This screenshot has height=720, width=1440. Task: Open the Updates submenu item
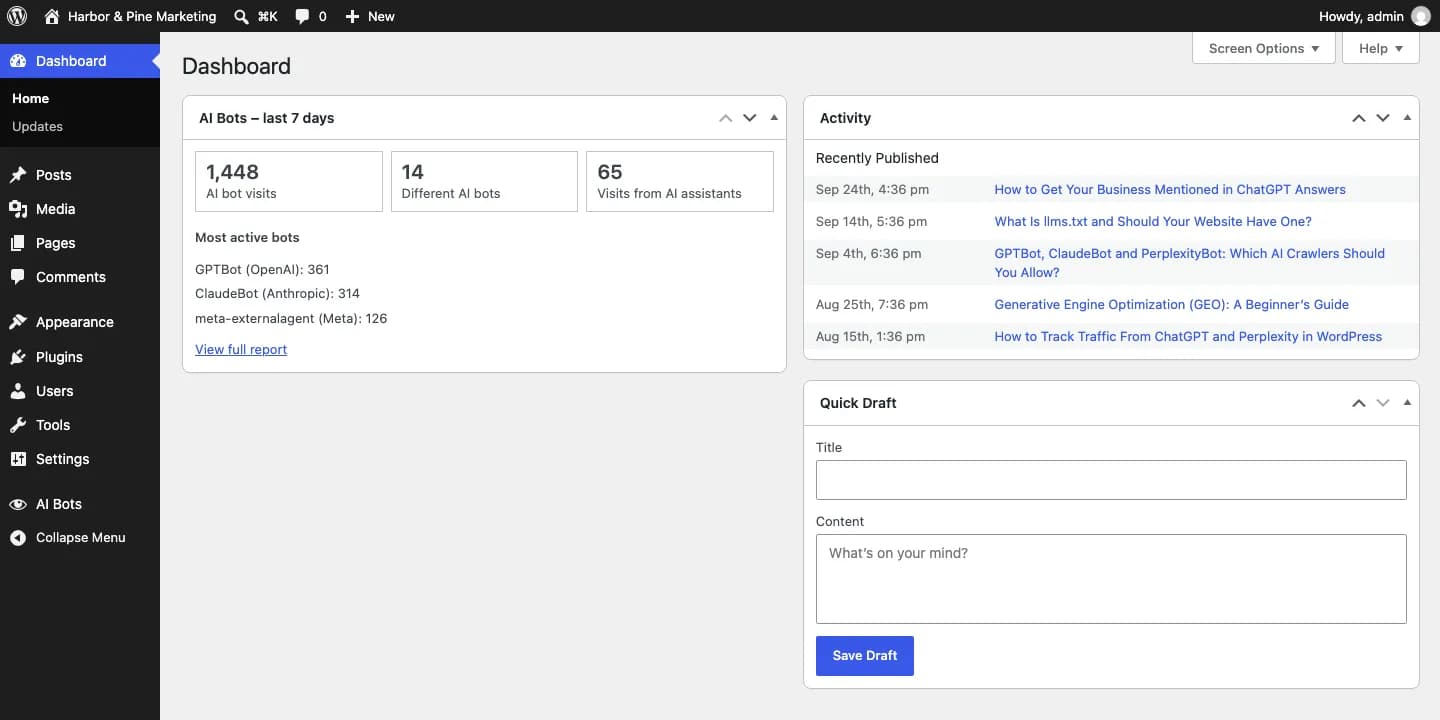[37, 126]
